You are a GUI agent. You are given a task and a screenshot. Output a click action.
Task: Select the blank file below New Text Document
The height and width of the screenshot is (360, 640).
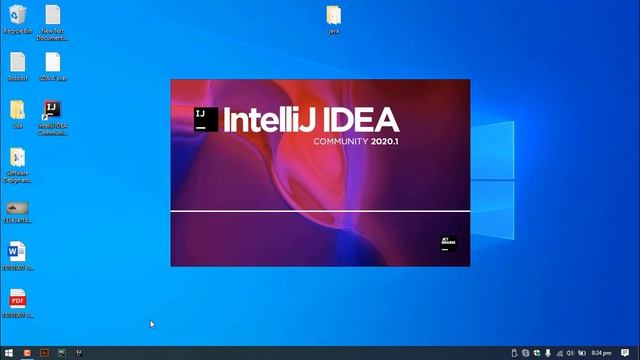click(x=52, y=66)
